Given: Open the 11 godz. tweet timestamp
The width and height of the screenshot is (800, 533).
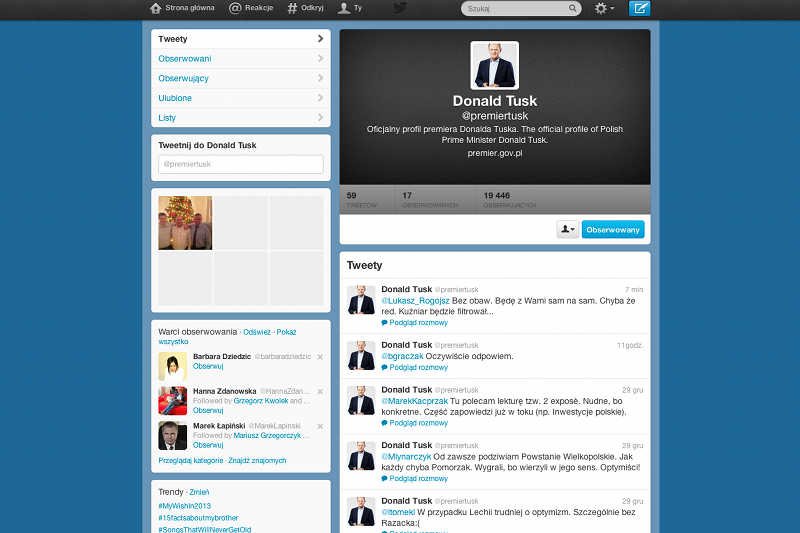Looking at the screenshot, I should point(630,345).
